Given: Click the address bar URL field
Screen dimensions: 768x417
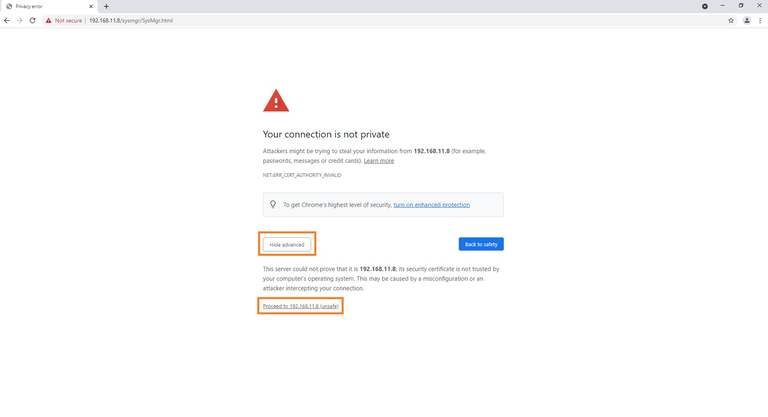Looking at the screenshot, I should point(300,20).
